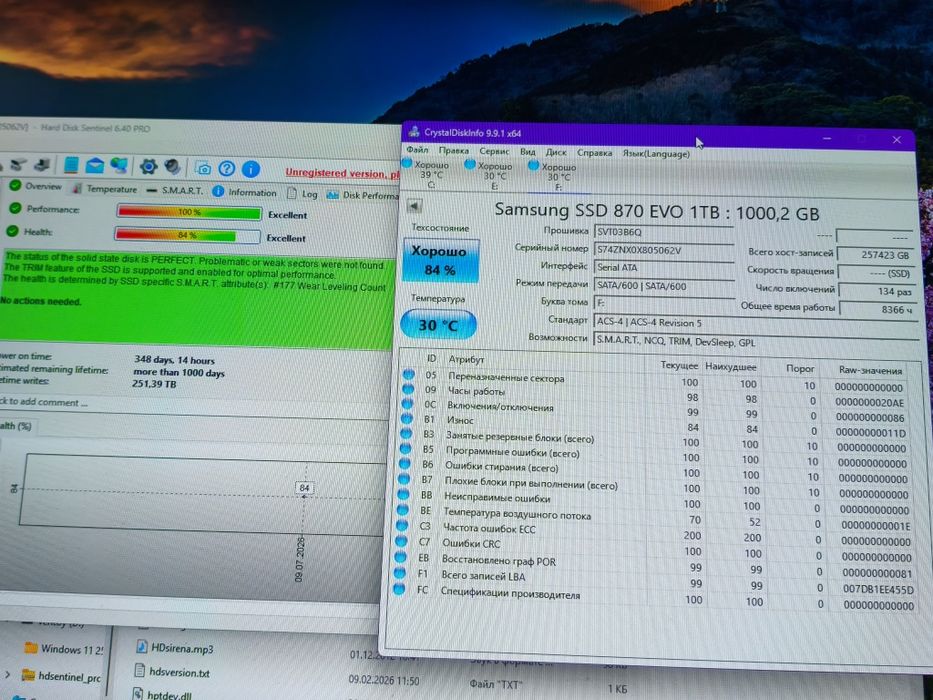Click the Атрибут column header
Viewport: 933px width, 700px height.
pos(466,359)
